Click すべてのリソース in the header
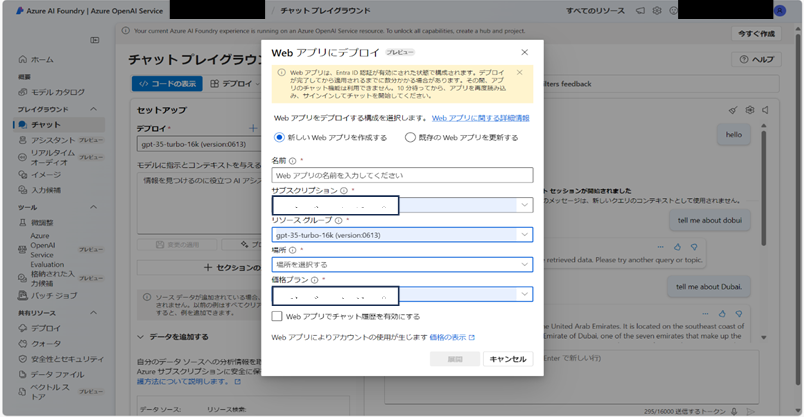The height and width of the screenshot is (418, 804). click(x=595, y=11)
